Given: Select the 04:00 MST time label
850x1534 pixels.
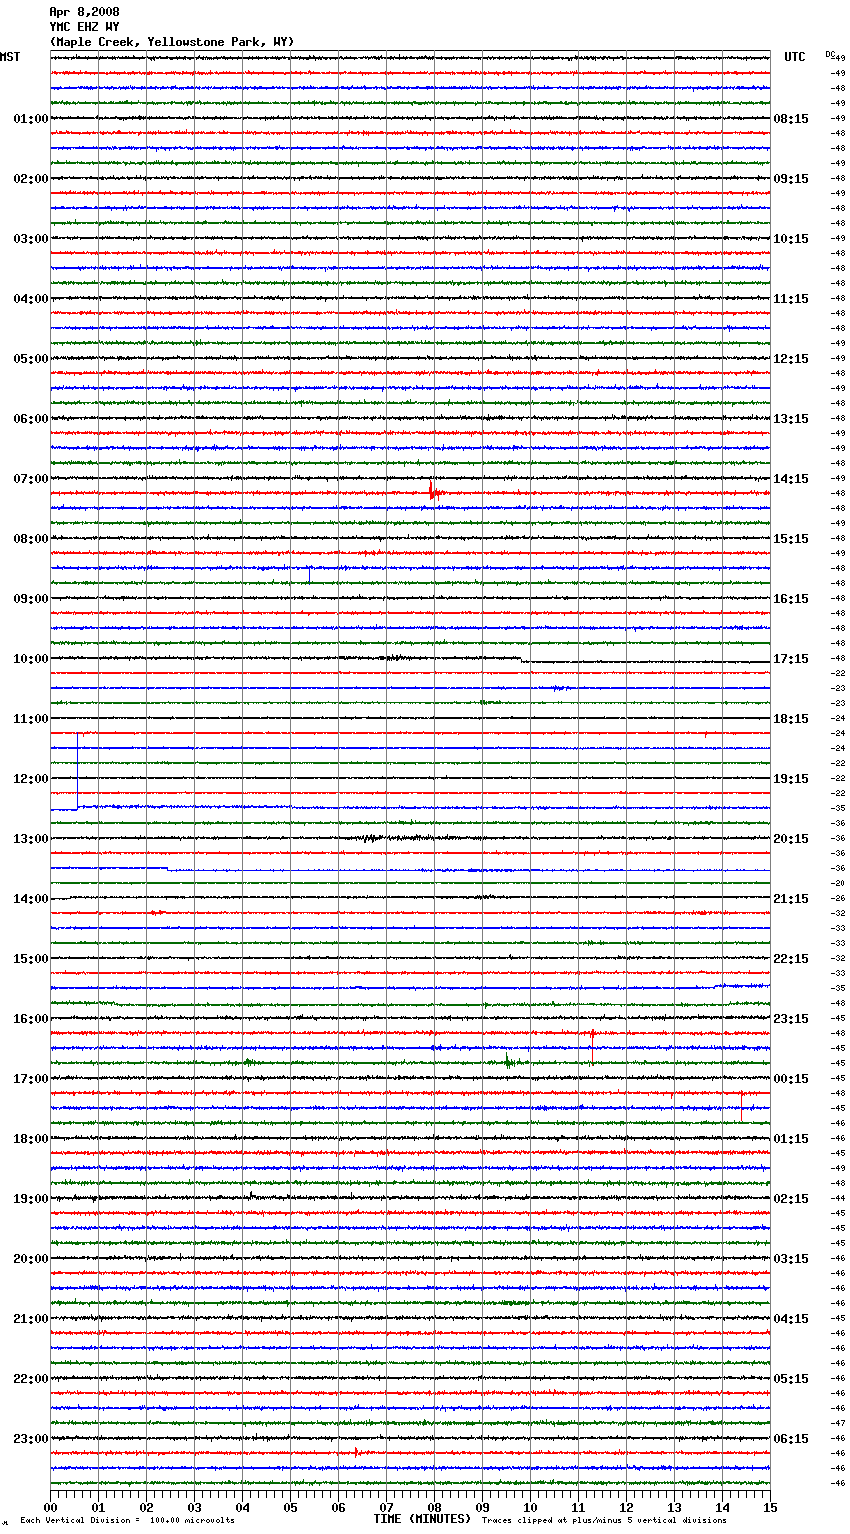Looking at the screenshot, I should click(31, 299).
